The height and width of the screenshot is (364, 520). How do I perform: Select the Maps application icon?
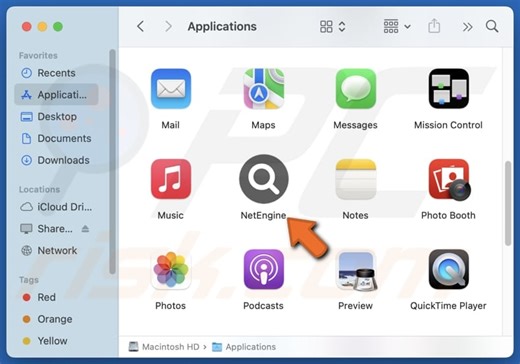pos(263,89)
